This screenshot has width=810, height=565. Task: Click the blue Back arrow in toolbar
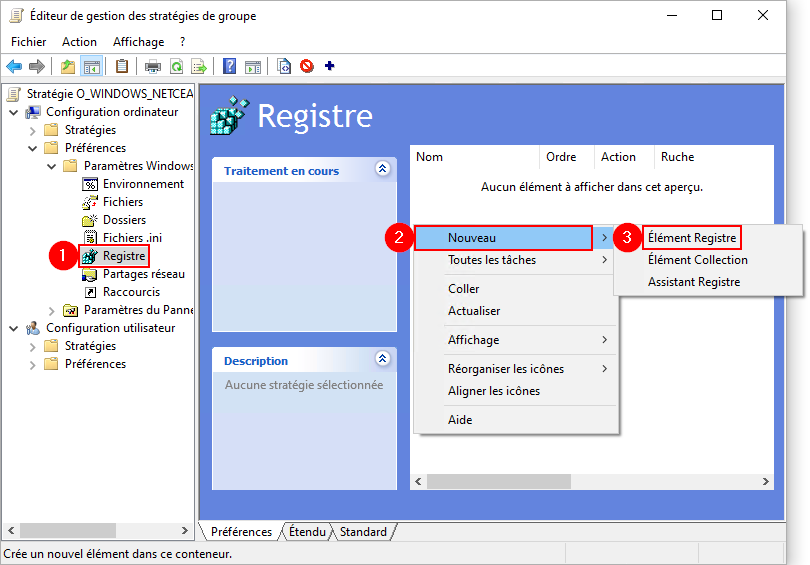click(14, 66)
